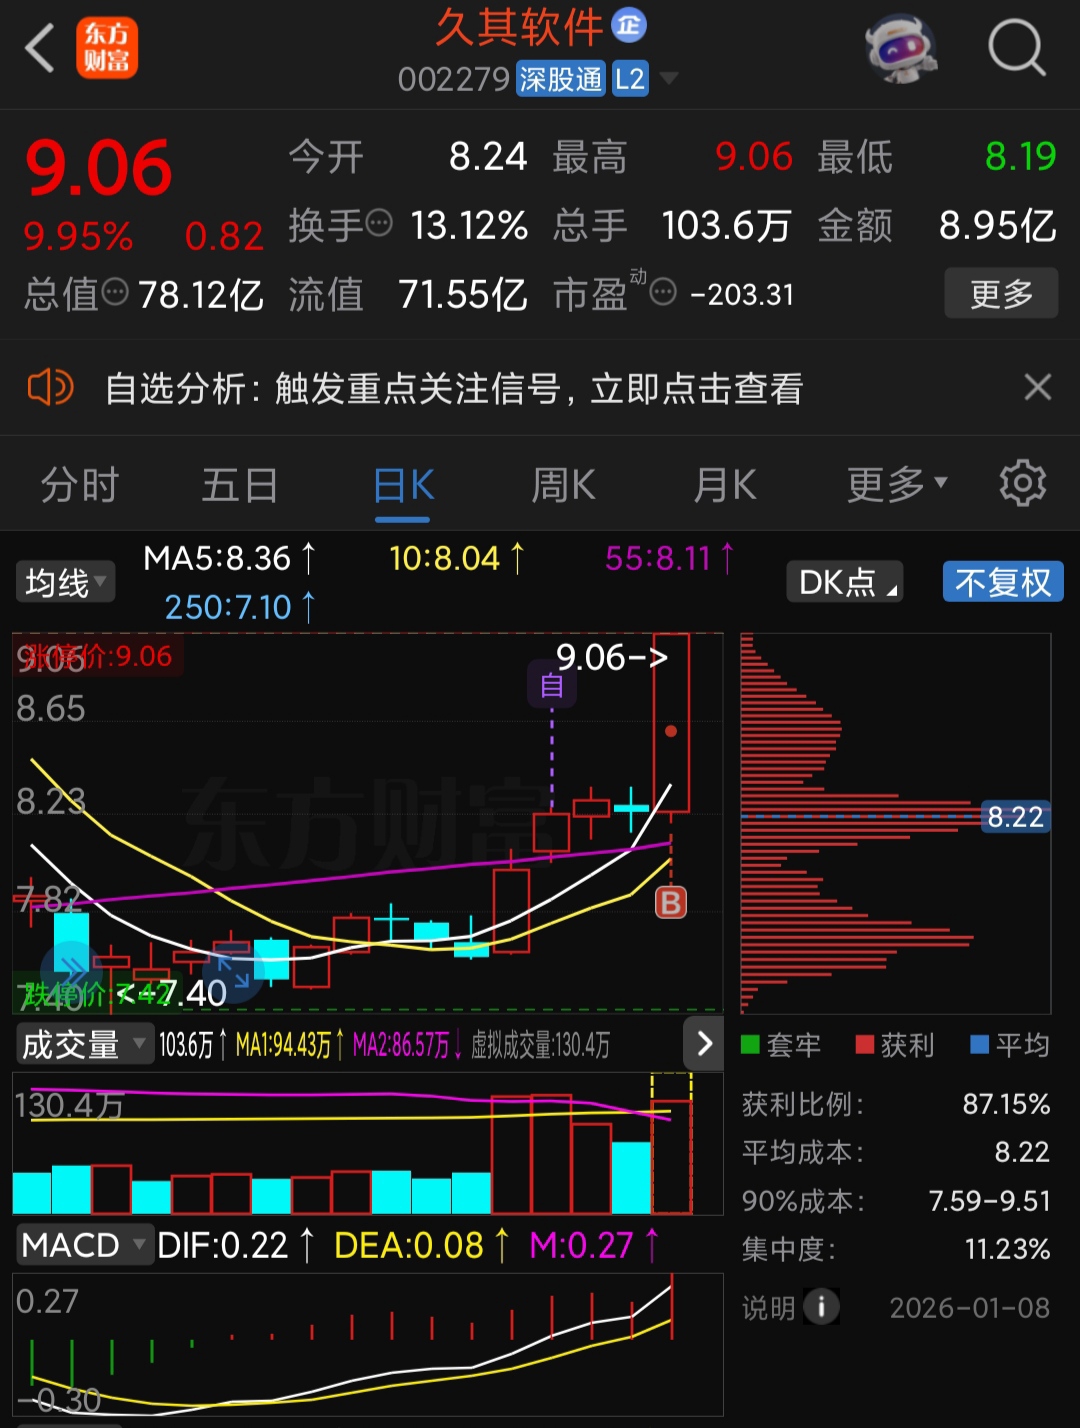Tap the 金额 8.95亿 value
1080x1428 pixels.
[x=997, y=226]
